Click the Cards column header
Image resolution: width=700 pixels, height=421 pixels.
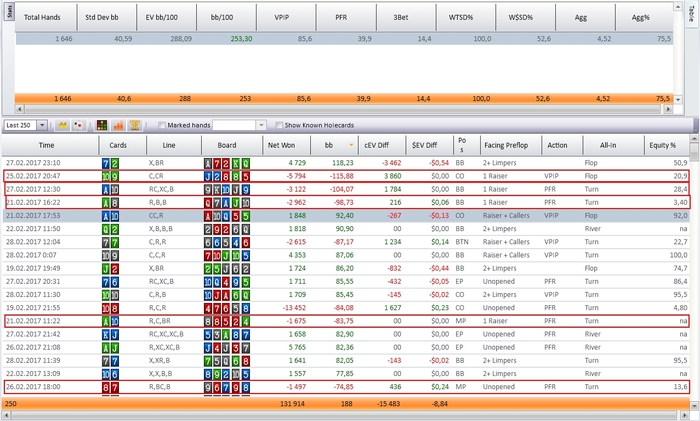click(x=122, y=145)
